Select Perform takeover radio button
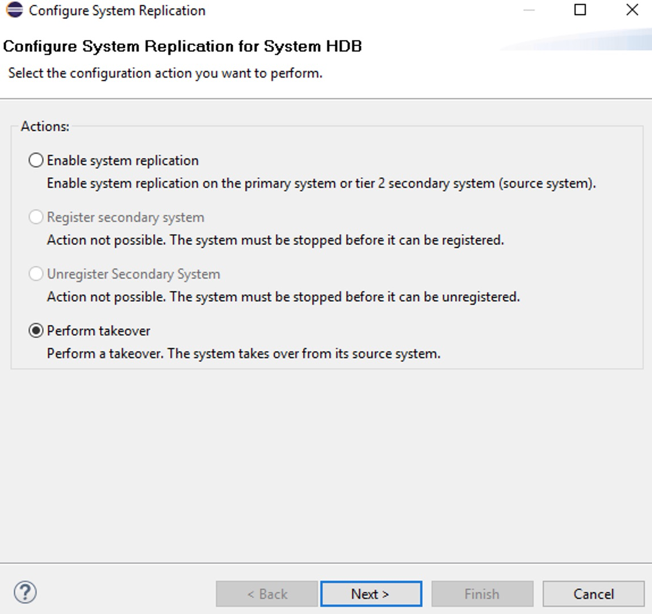The image size is (652, 614). tap(36, 331)
